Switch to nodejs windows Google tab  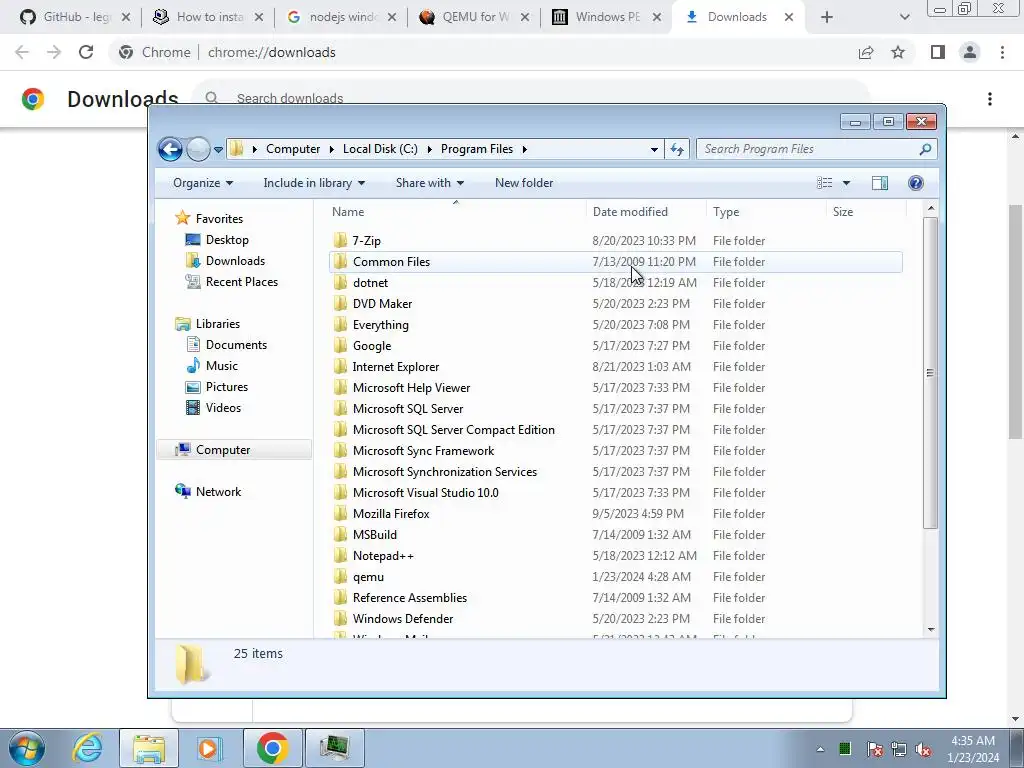click(x=342, y=17)
